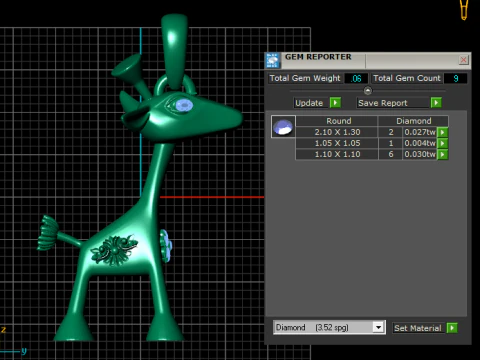
Task: Click the count 1 cell
Action: click(391, 143)
